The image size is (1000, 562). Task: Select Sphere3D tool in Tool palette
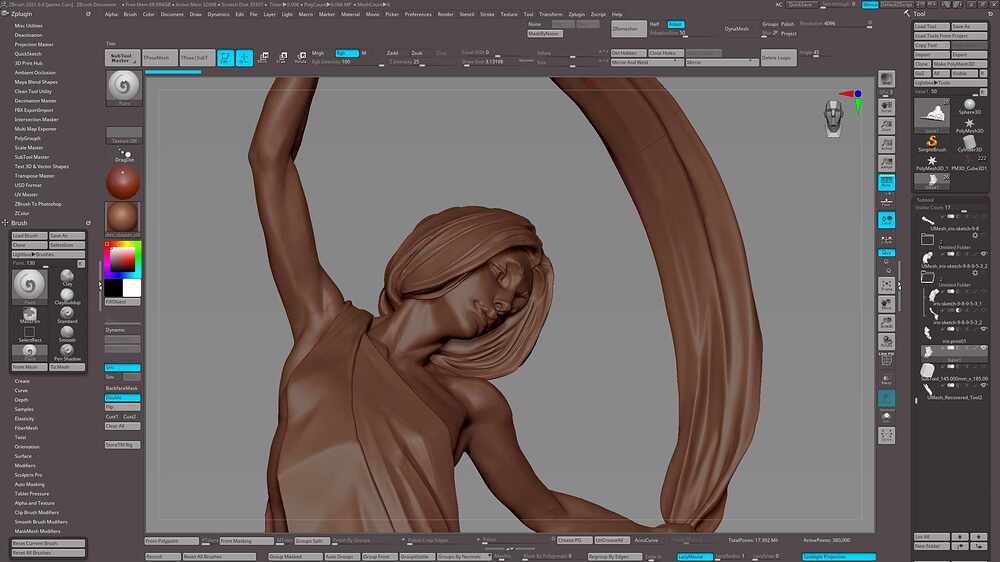tap(969, 107)
